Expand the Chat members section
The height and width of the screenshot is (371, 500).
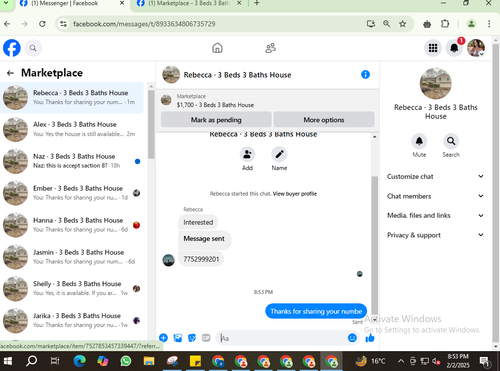(435, 196)
